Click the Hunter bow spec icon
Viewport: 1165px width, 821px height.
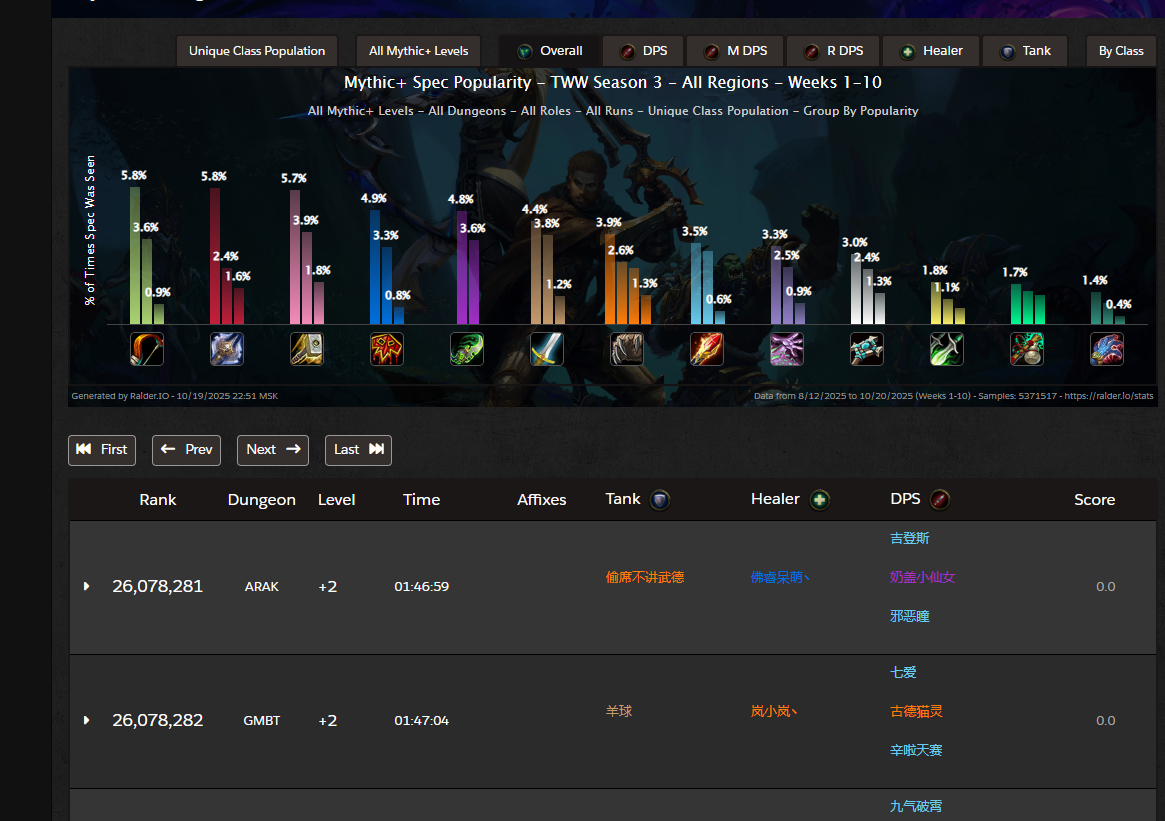(147, 349)
